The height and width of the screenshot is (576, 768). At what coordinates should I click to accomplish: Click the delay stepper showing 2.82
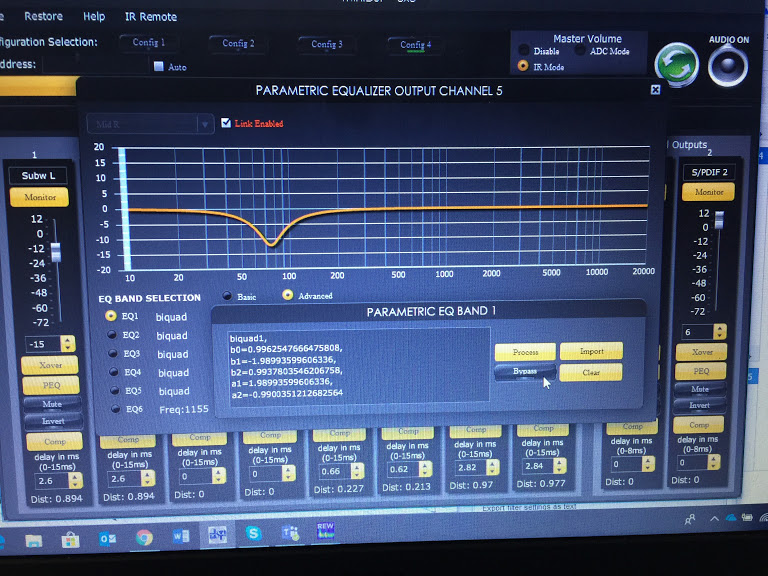point(493,467)
